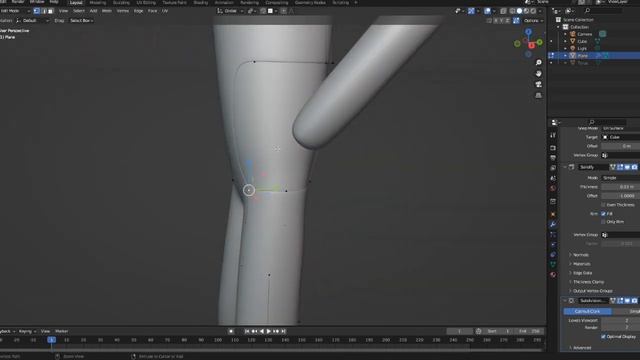This screenshot has height=360, width=640.
Task: Open the Render properties tab icon
Action: 553,148
